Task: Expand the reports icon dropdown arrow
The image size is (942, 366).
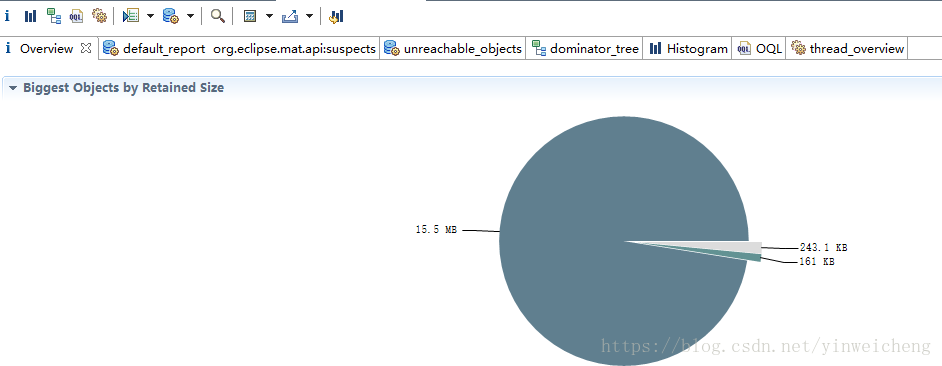Action: pos(150,16)
